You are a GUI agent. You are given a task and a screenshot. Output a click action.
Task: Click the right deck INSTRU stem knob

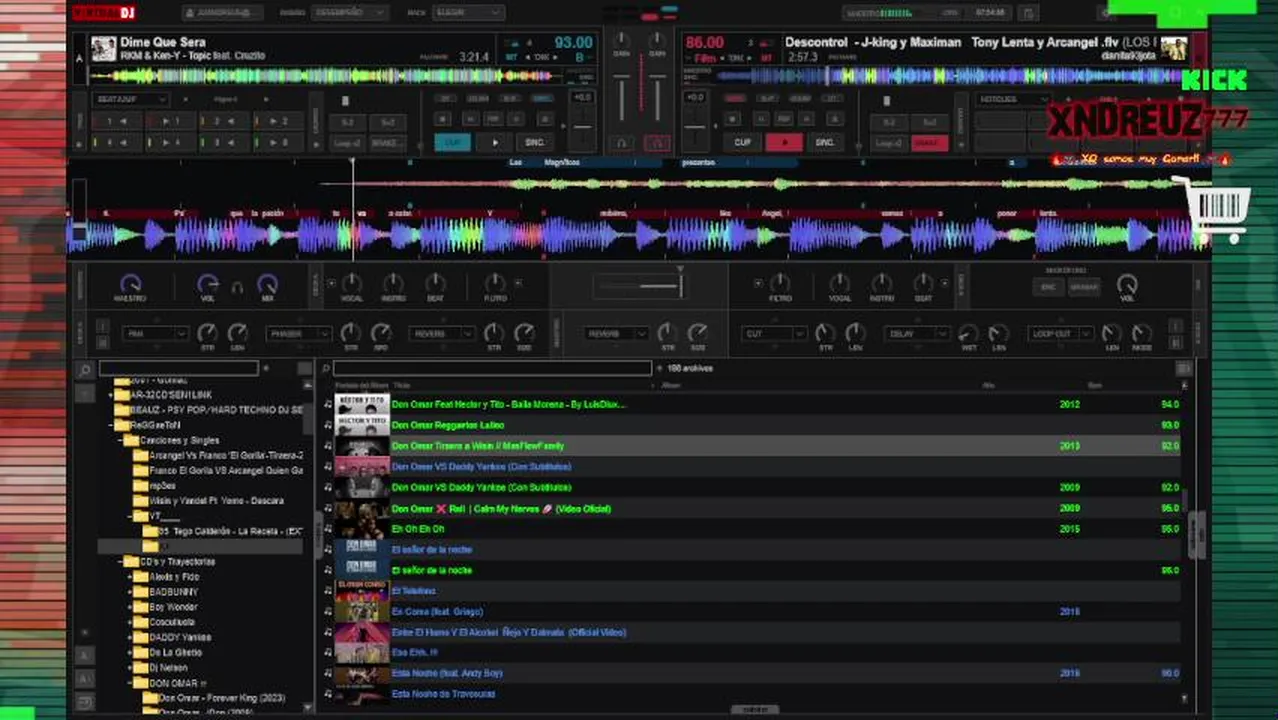click(x=882, y=283)
